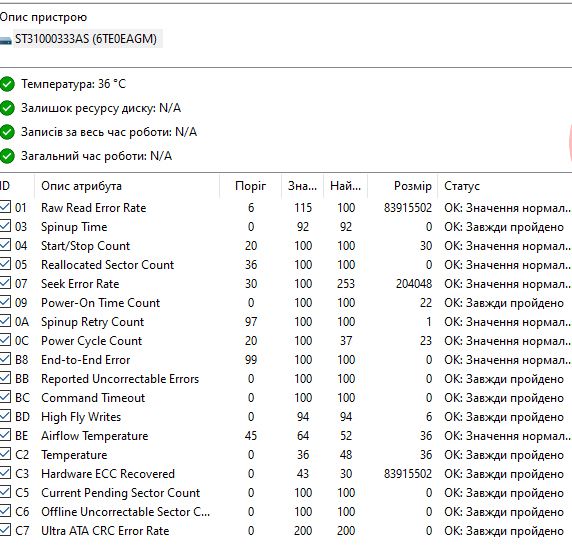This screenshot has width=572, height=546.
Task: Toggle checkbox for C6 Offline Uncorrectable Sector
Action: [5, 510]
